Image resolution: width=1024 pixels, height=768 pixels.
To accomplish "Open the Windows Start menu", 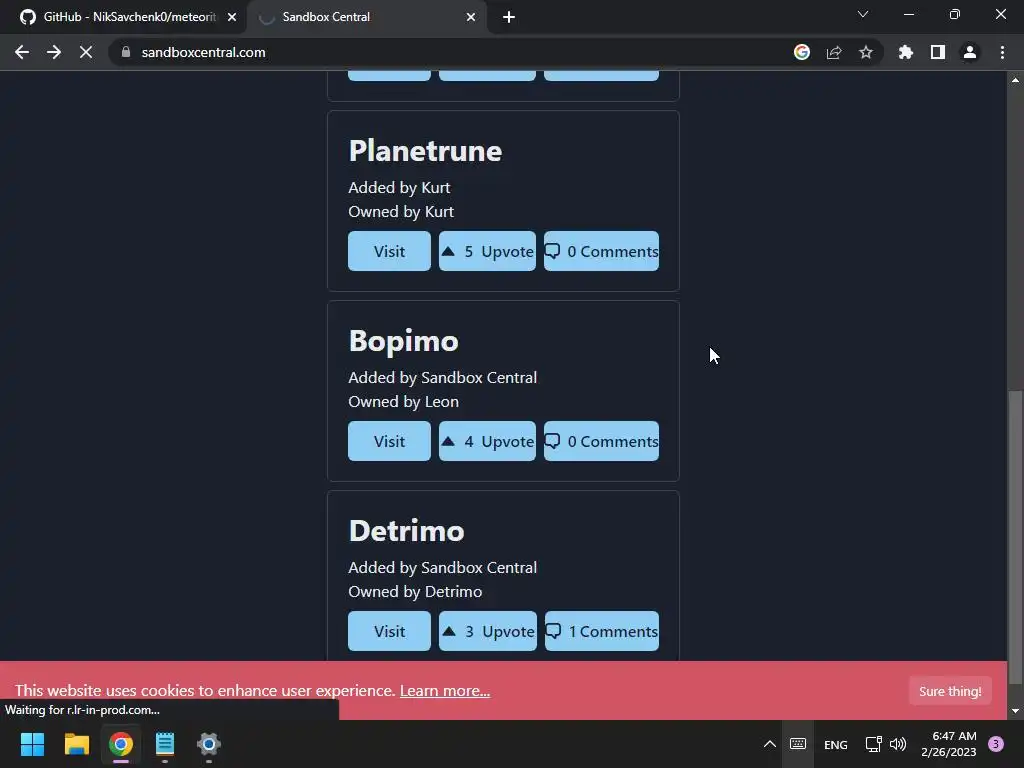I will pyautogui.click(x=32, y=744).
